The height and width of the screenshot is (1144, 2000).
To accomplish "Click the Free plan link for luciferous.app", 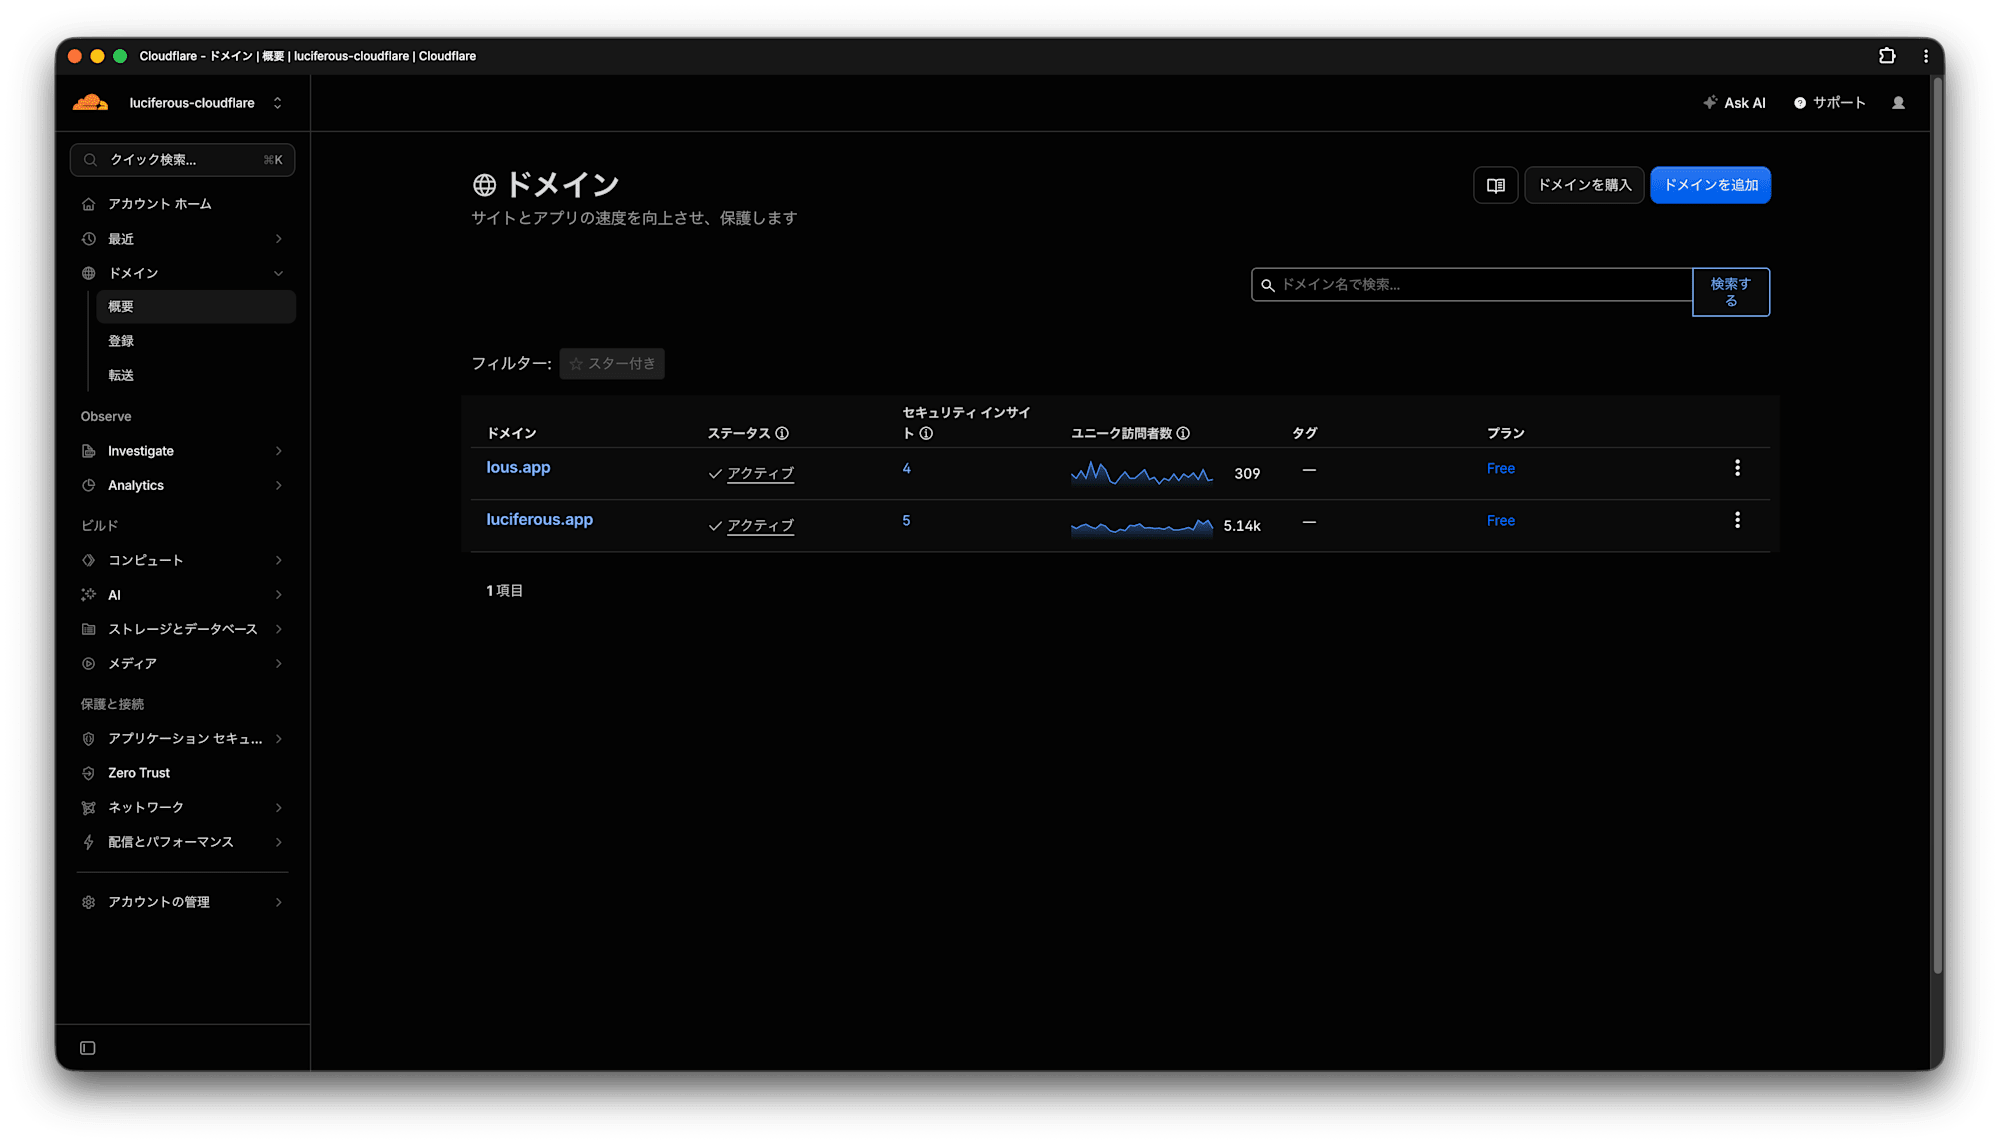I will click(1500, 520).
